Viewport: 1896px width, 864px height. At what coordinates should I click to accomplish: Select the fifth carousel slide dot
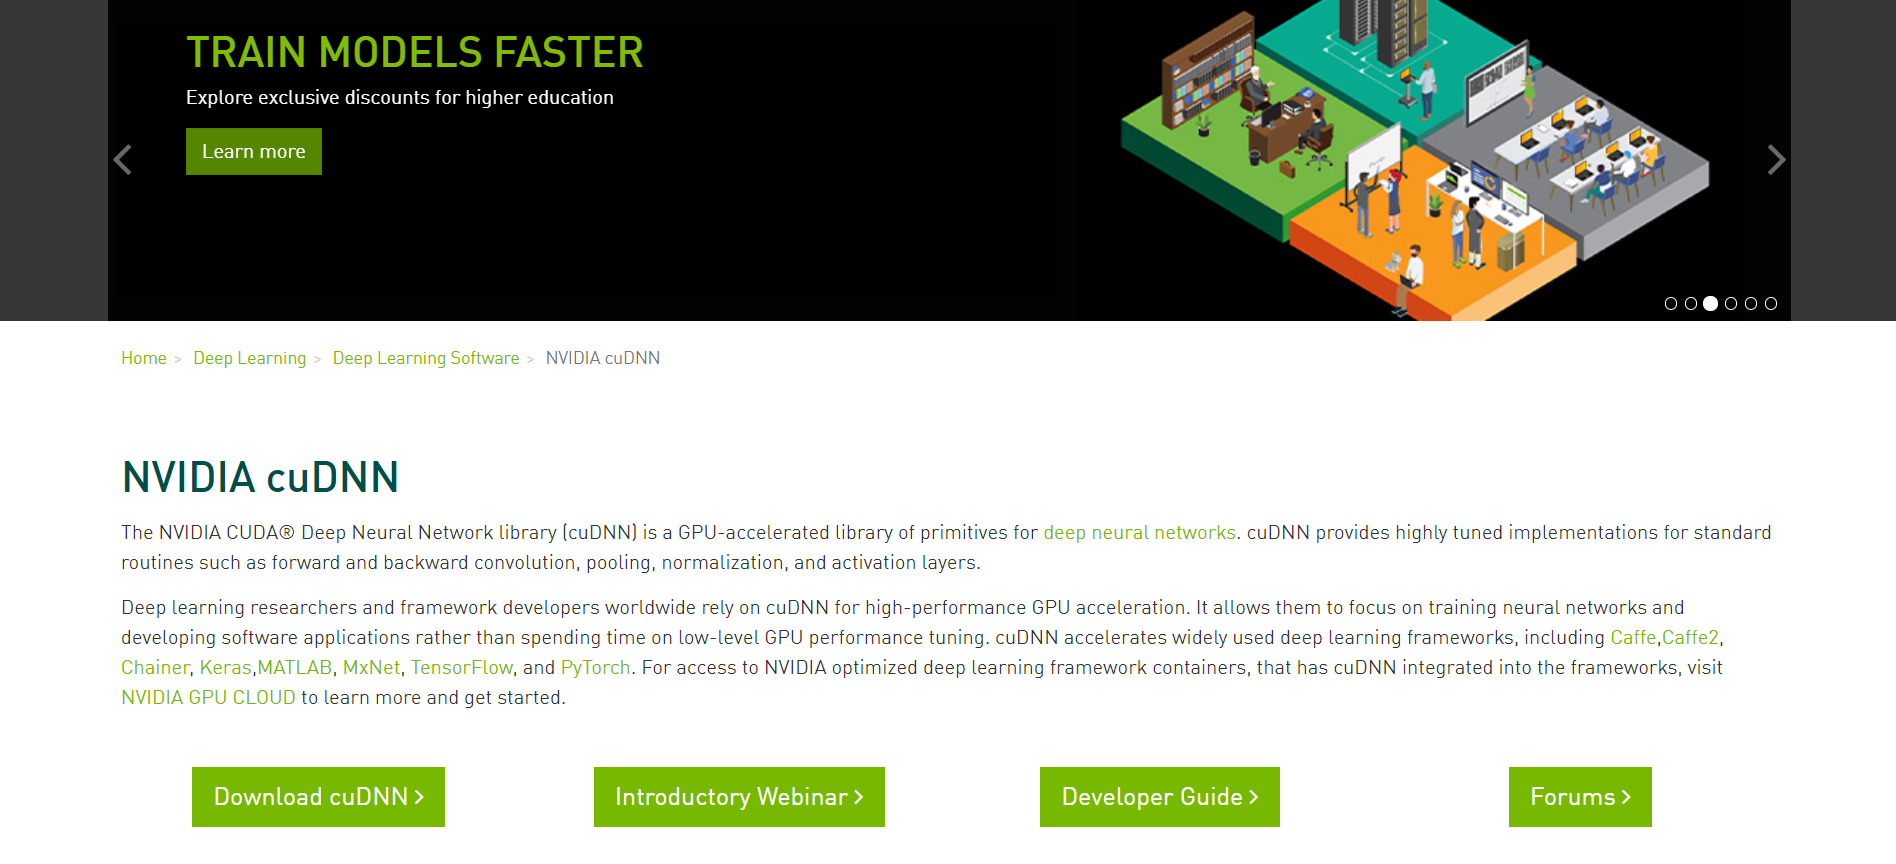[1751, 304]
